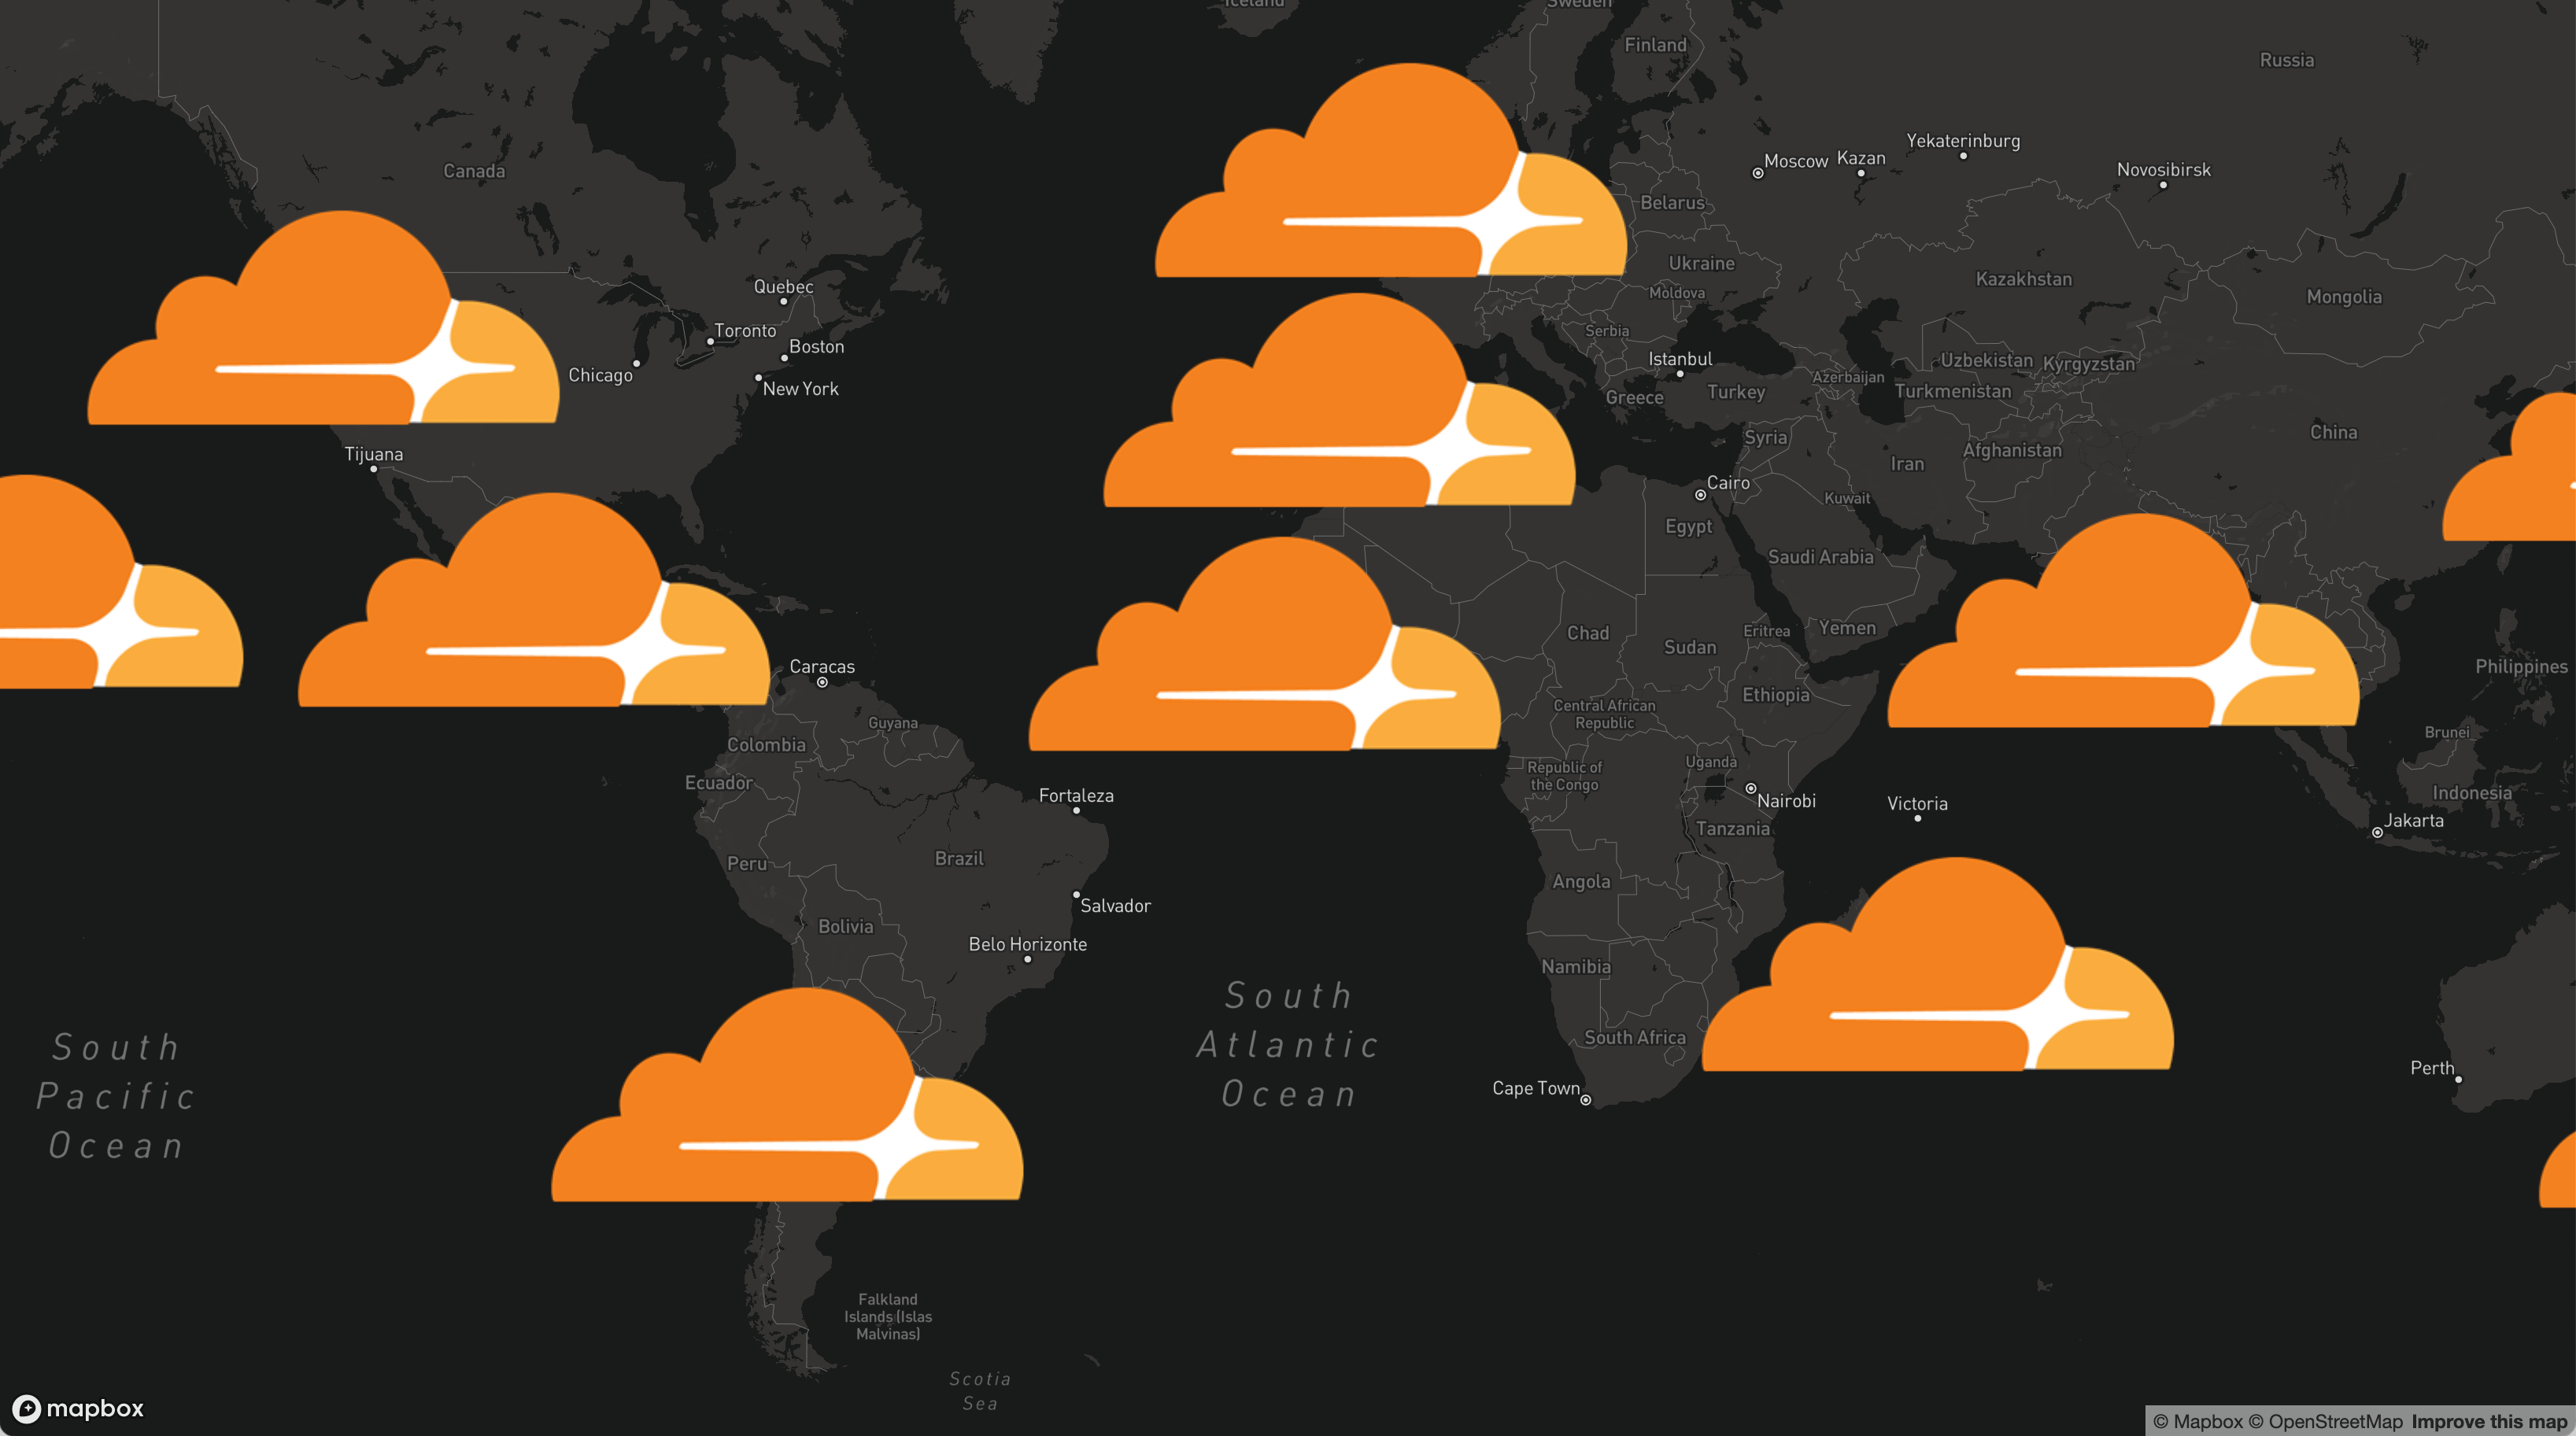
Task: Click the Toronto label
Action: pyautogui.click(x=745, y=330)
